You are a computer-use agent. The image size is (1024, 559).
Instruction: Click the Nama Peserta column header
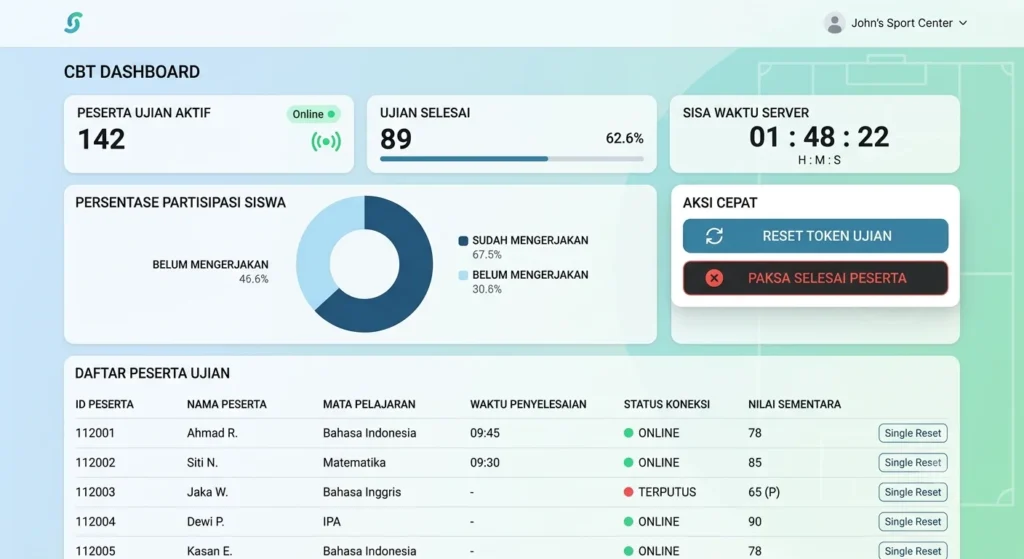[227, 404]
